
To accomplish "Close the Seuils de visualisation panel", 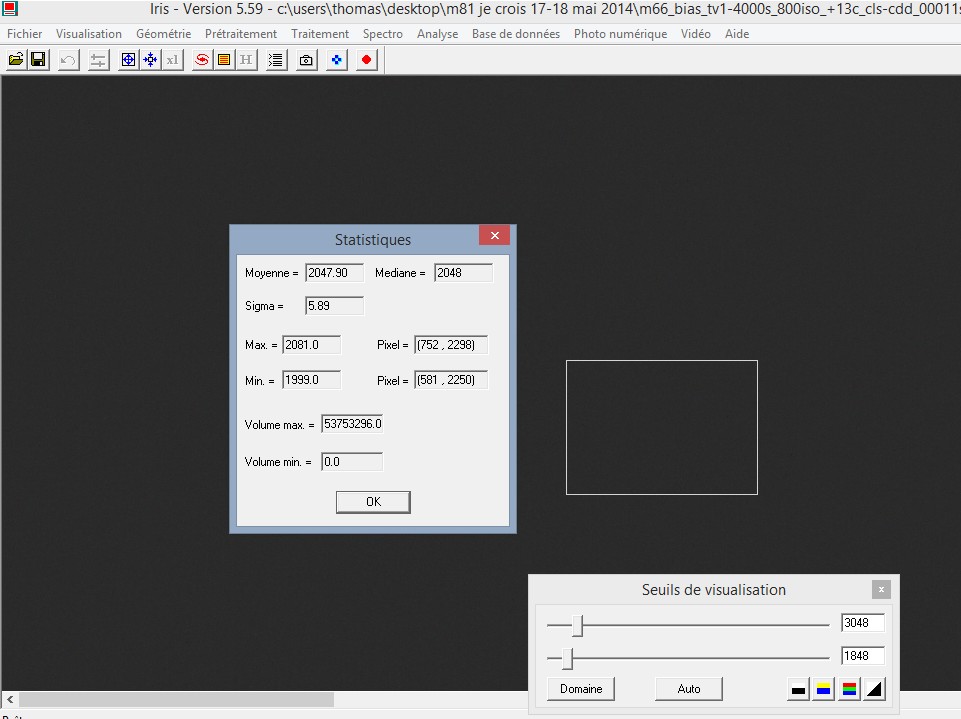I will (881, 590).
